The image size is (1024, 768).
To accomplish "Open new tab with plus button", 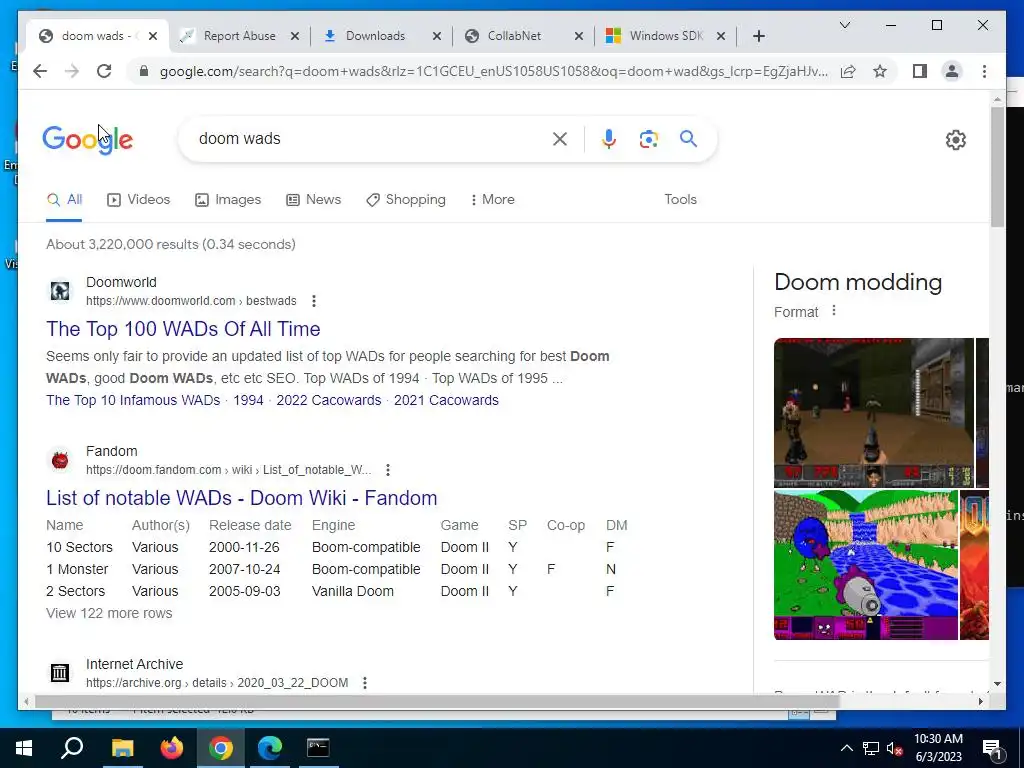I will click(x=758, y=36).
